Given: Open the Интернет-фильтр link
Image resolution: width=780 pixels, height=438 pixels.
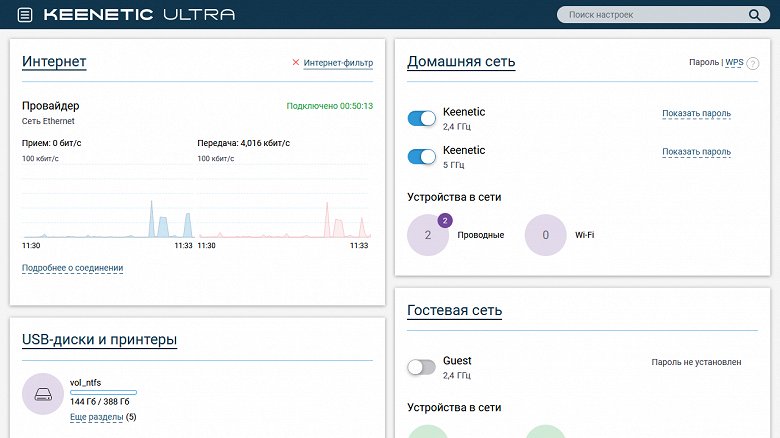Looking at the screenshot, I should tap(338, 63).
